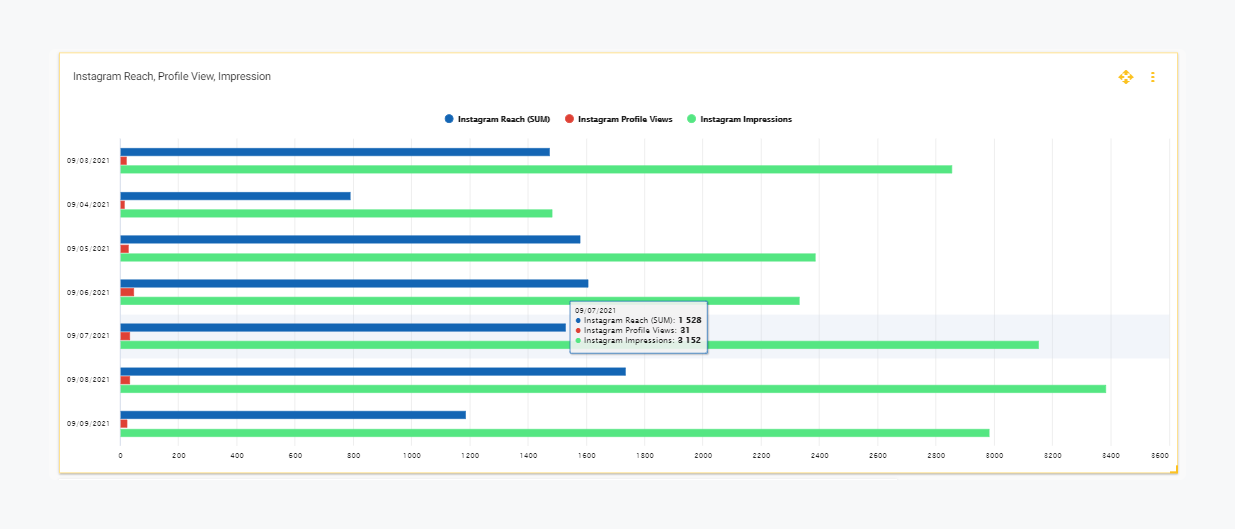
Task: Open the three-dot widget options menu
Action: tap(1152, 77)
